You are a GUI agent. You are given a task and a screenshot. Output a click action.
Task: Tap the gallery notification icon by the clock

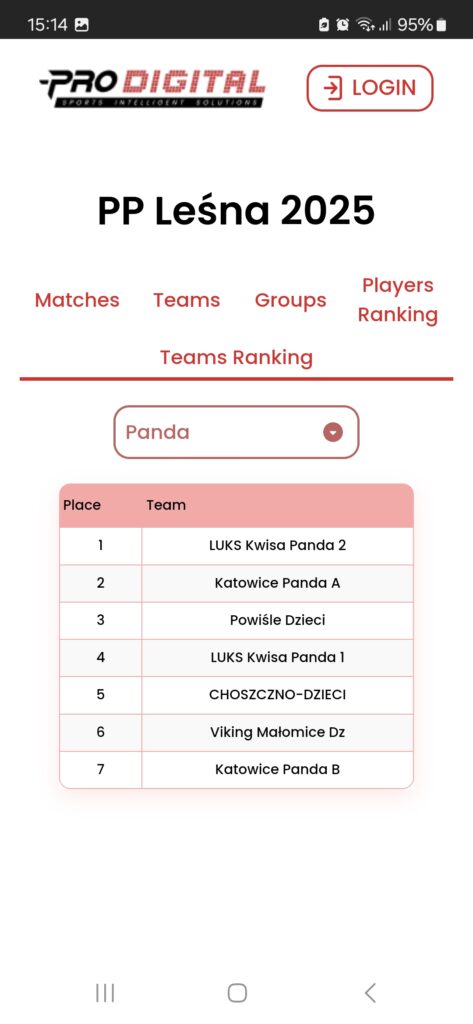pyautogui.click(x=82, y=25)
